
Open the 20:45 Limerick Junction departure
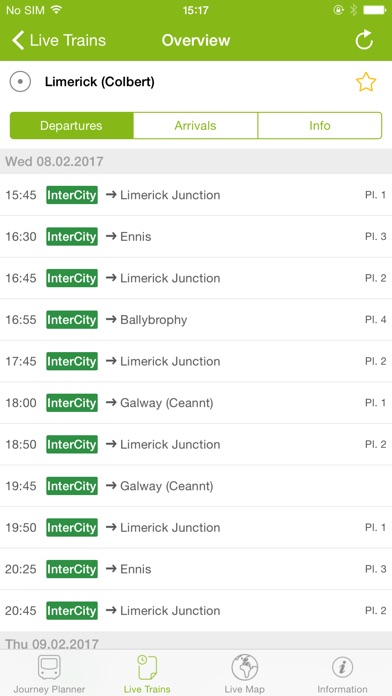196,611
